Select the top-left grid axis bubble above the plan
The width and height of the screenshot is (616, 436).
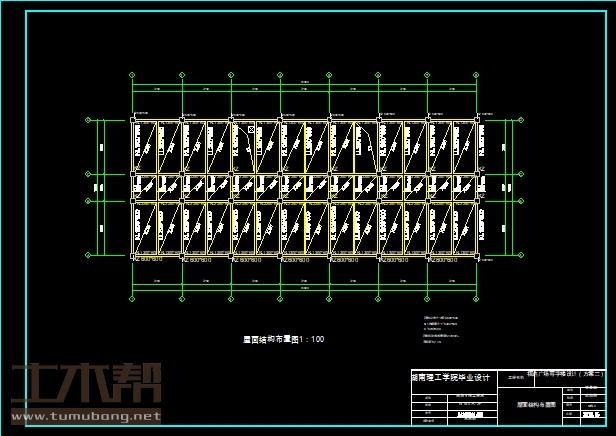pyautogui.click(x=133, y=74)
